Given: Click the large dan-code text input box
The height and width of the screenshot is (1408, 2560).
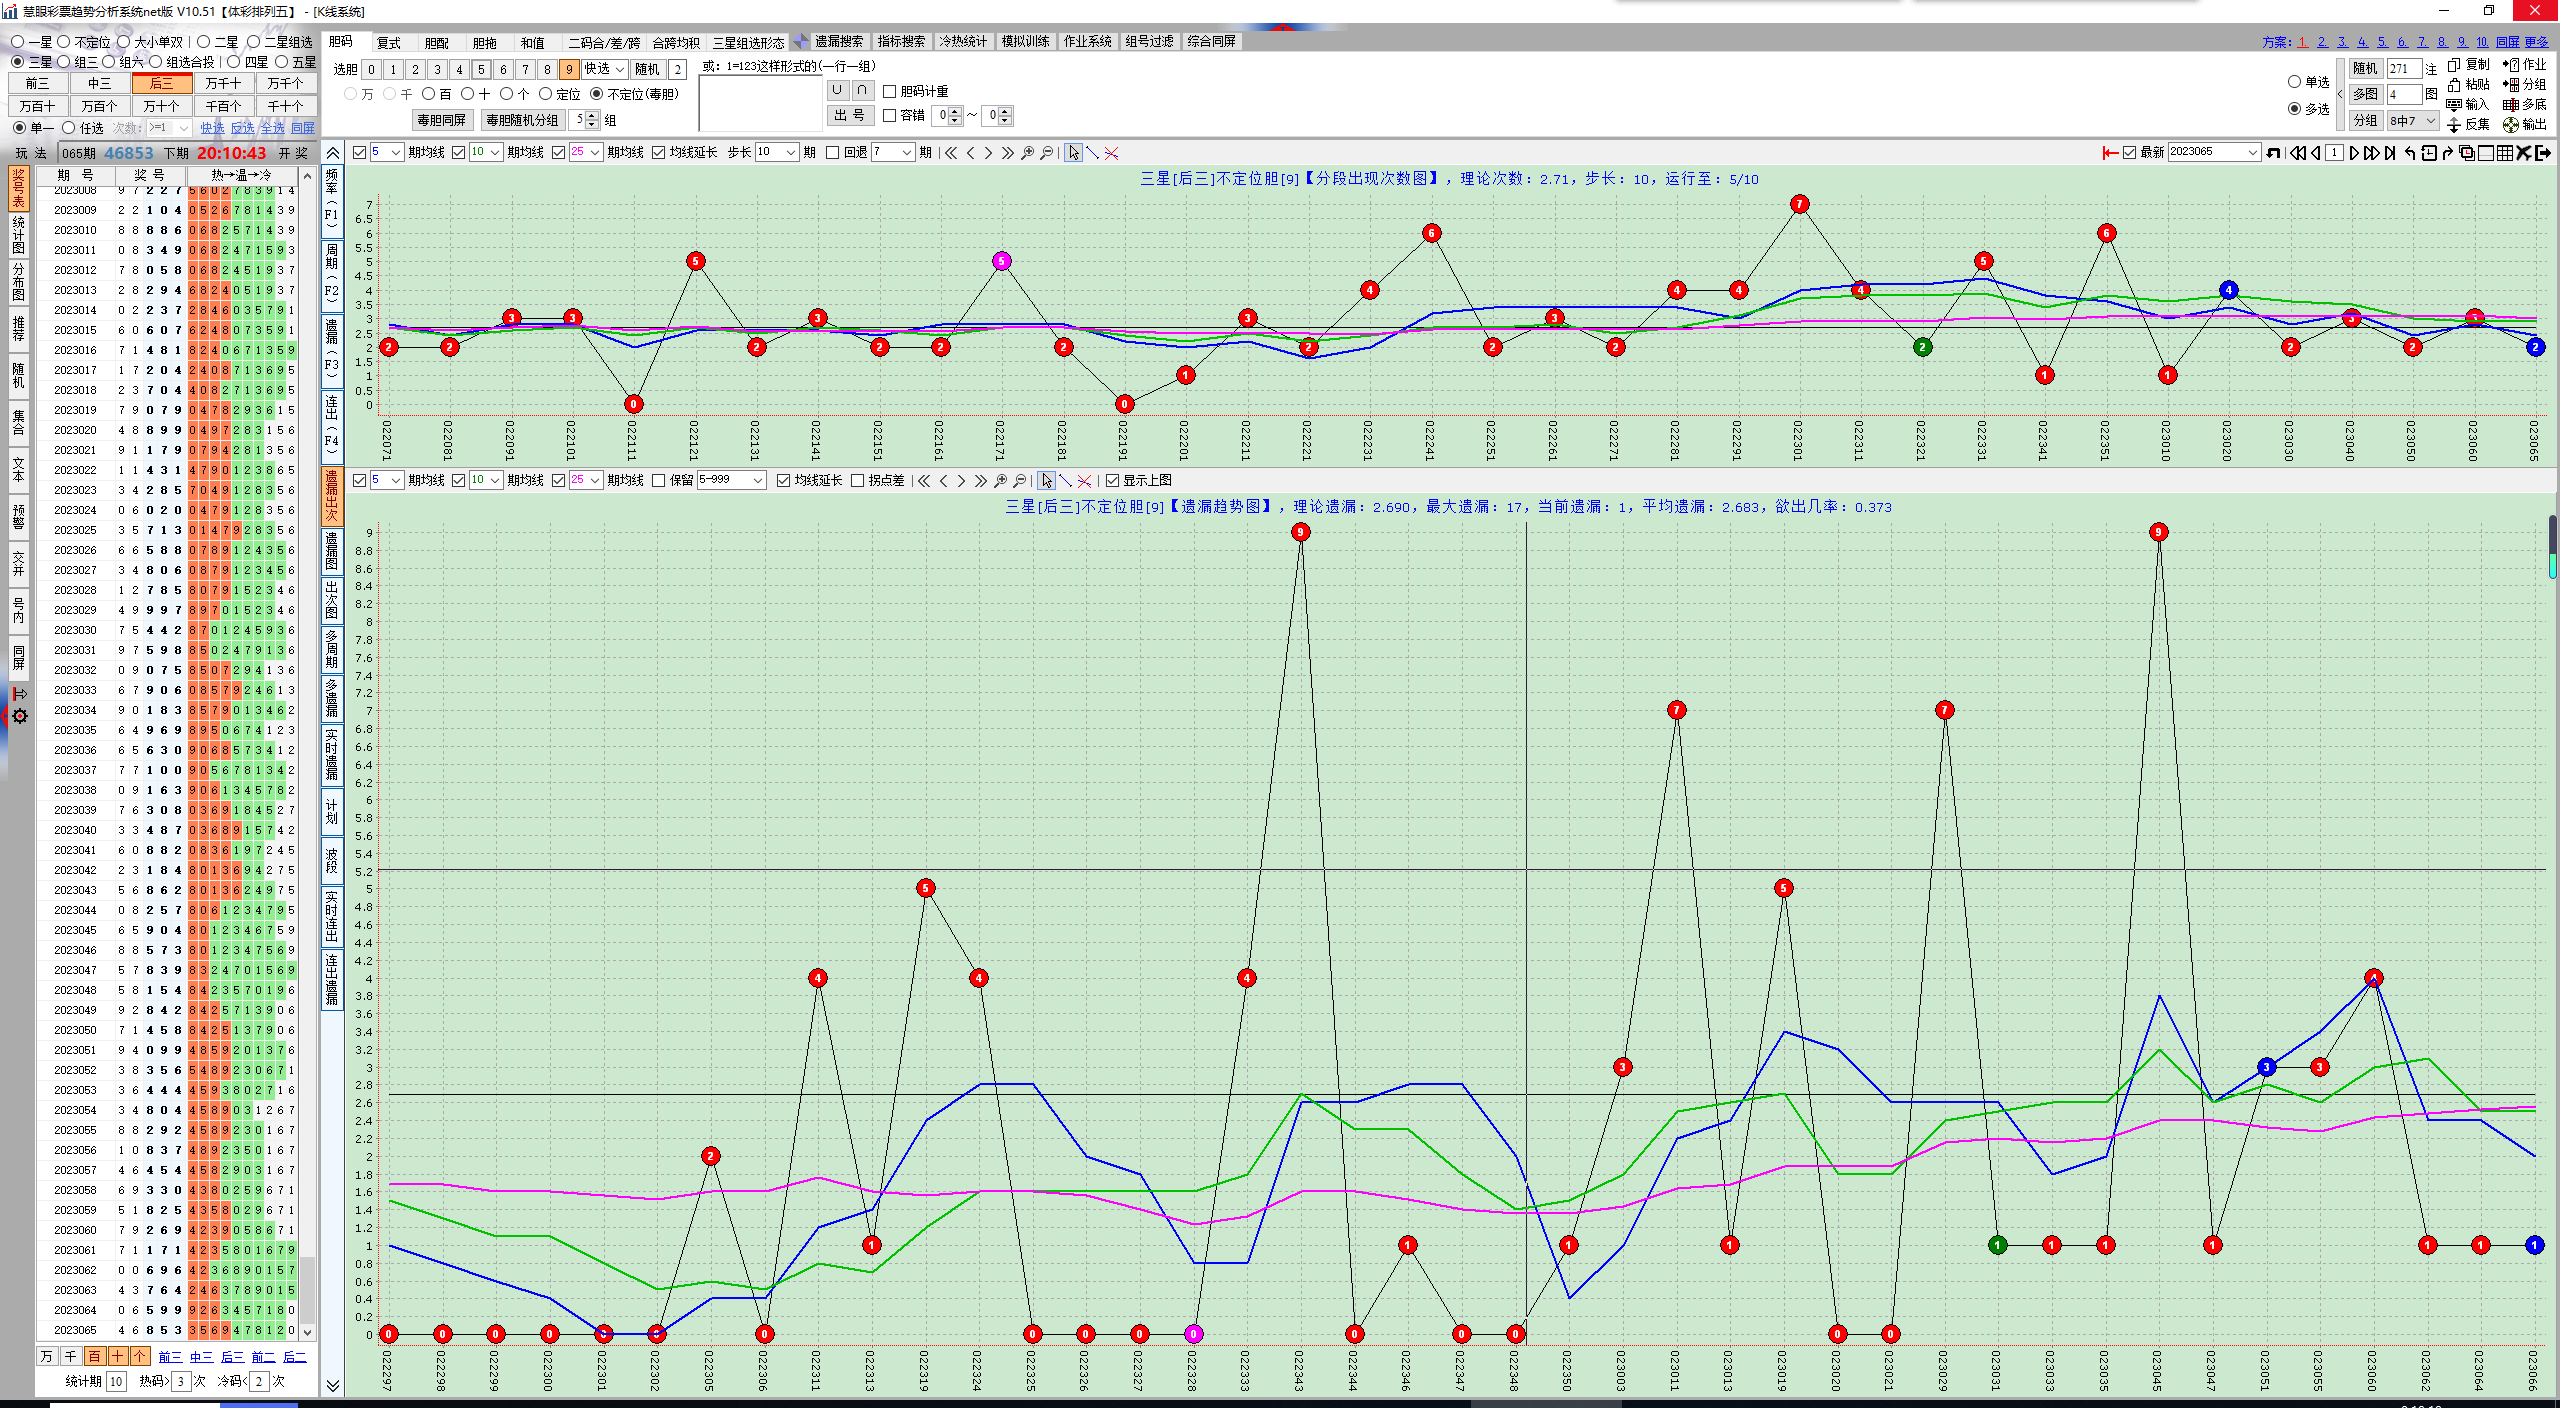Looking at the screenshot, I should point(760,103).
